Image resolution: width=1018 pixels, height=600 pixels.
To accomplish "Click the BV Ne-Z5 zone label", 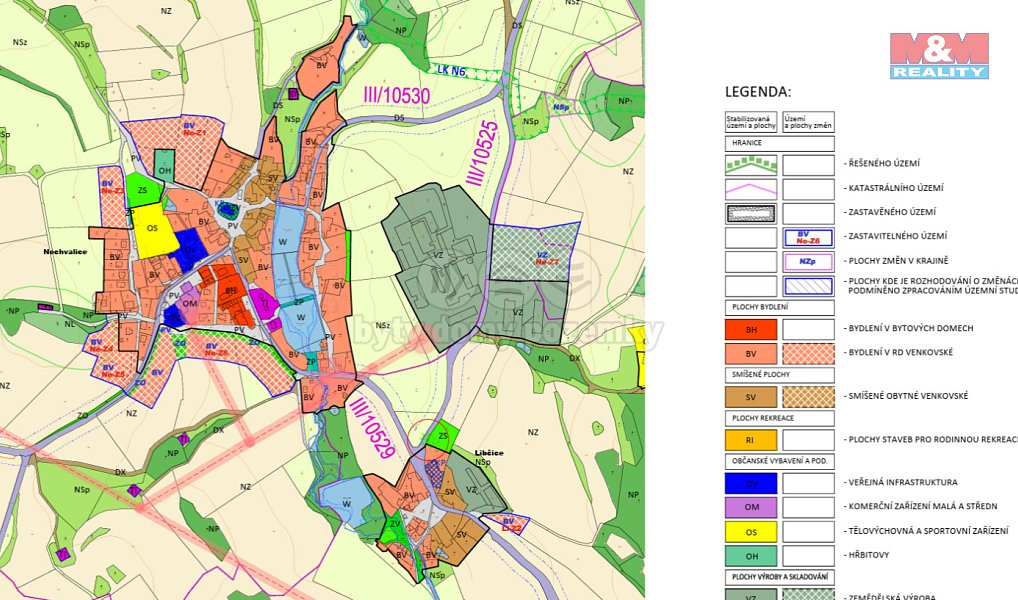I will (x=113, y=371).
